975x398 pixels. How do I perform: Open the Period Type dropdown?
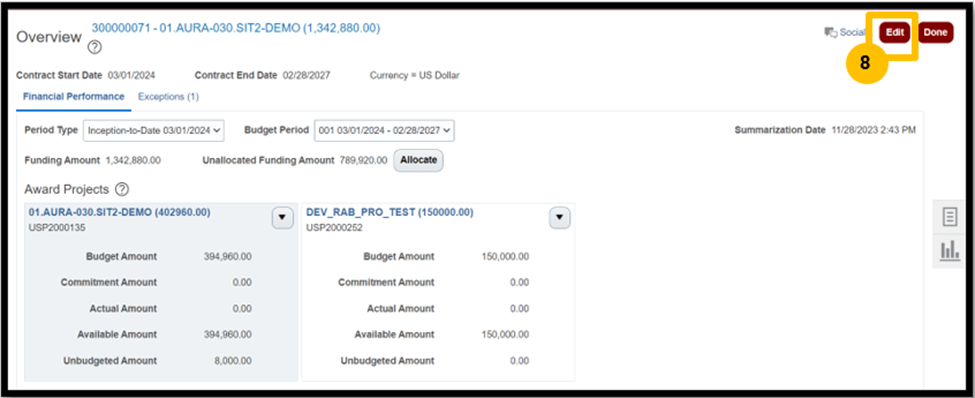pyautogui.click(x=154, y=131)
